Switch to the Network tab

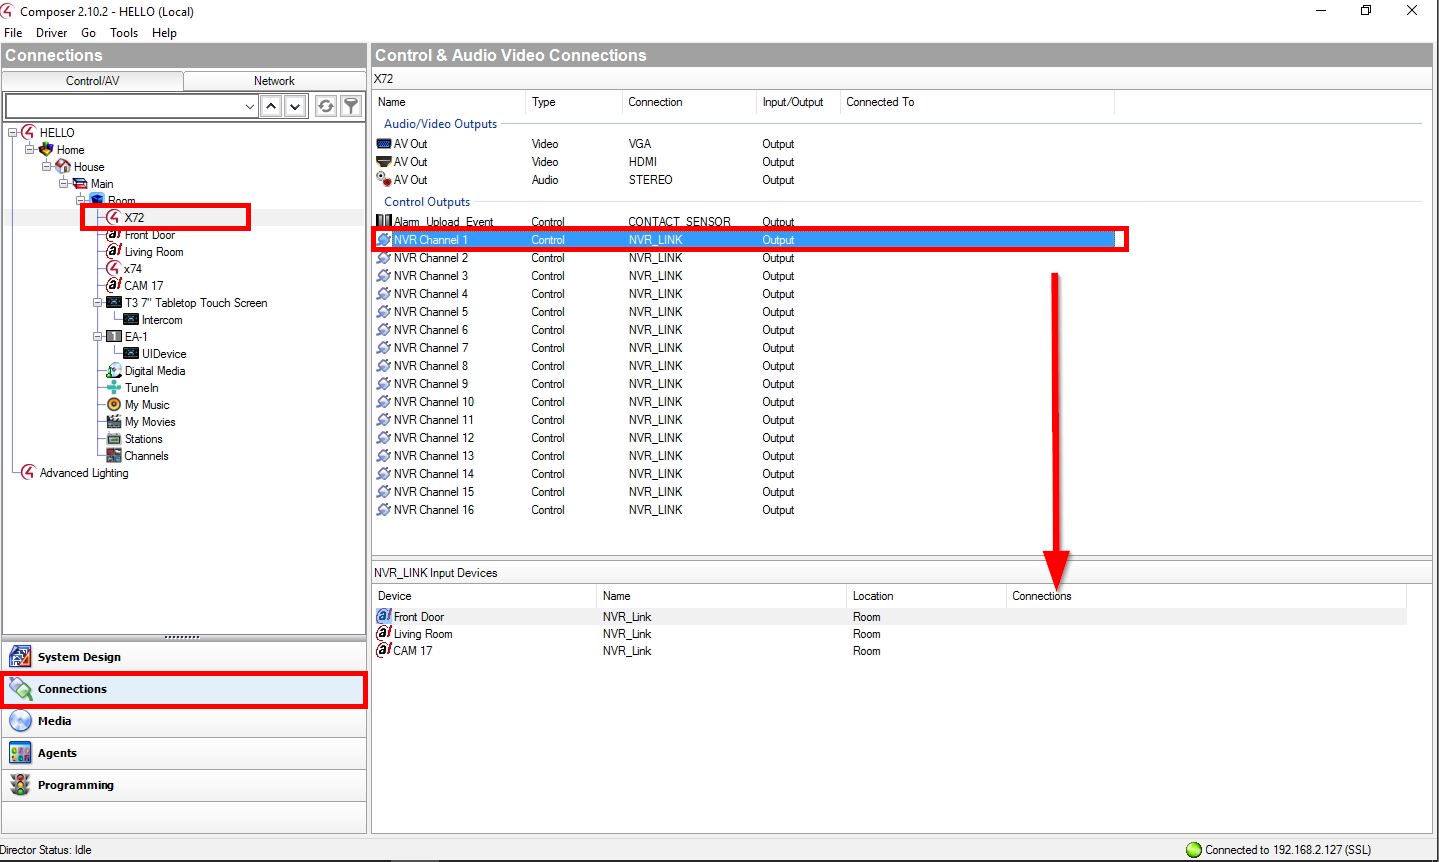pyautogui.click(x=274, y=81)
